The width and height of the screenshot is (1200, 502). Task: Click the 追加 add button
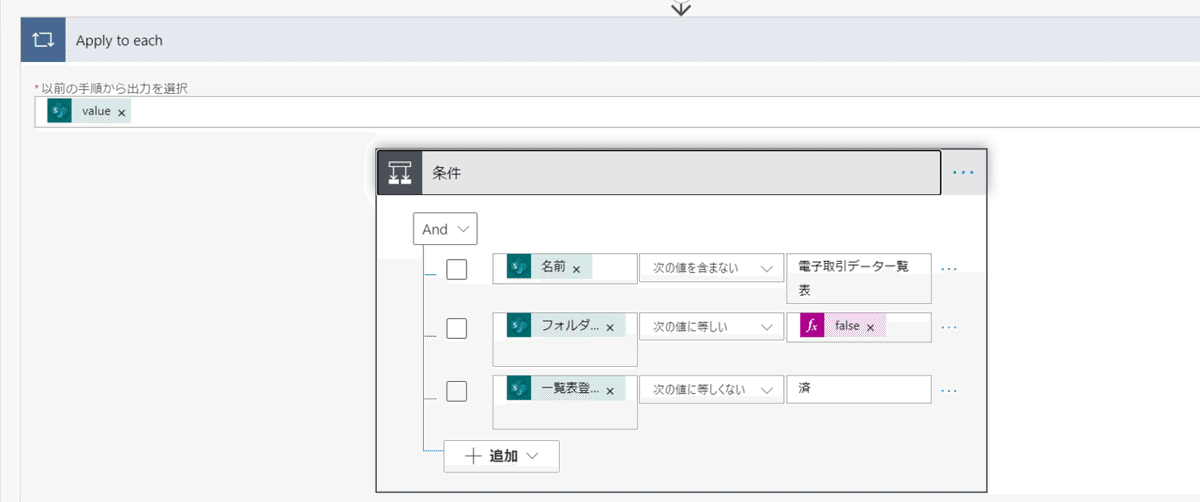point(502,455)
